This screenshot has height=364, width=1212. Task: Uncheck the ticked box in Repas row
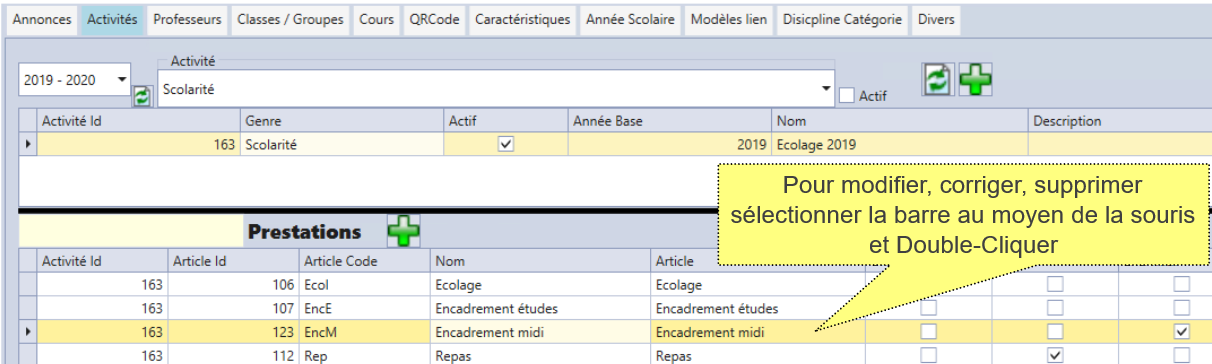1055,355
